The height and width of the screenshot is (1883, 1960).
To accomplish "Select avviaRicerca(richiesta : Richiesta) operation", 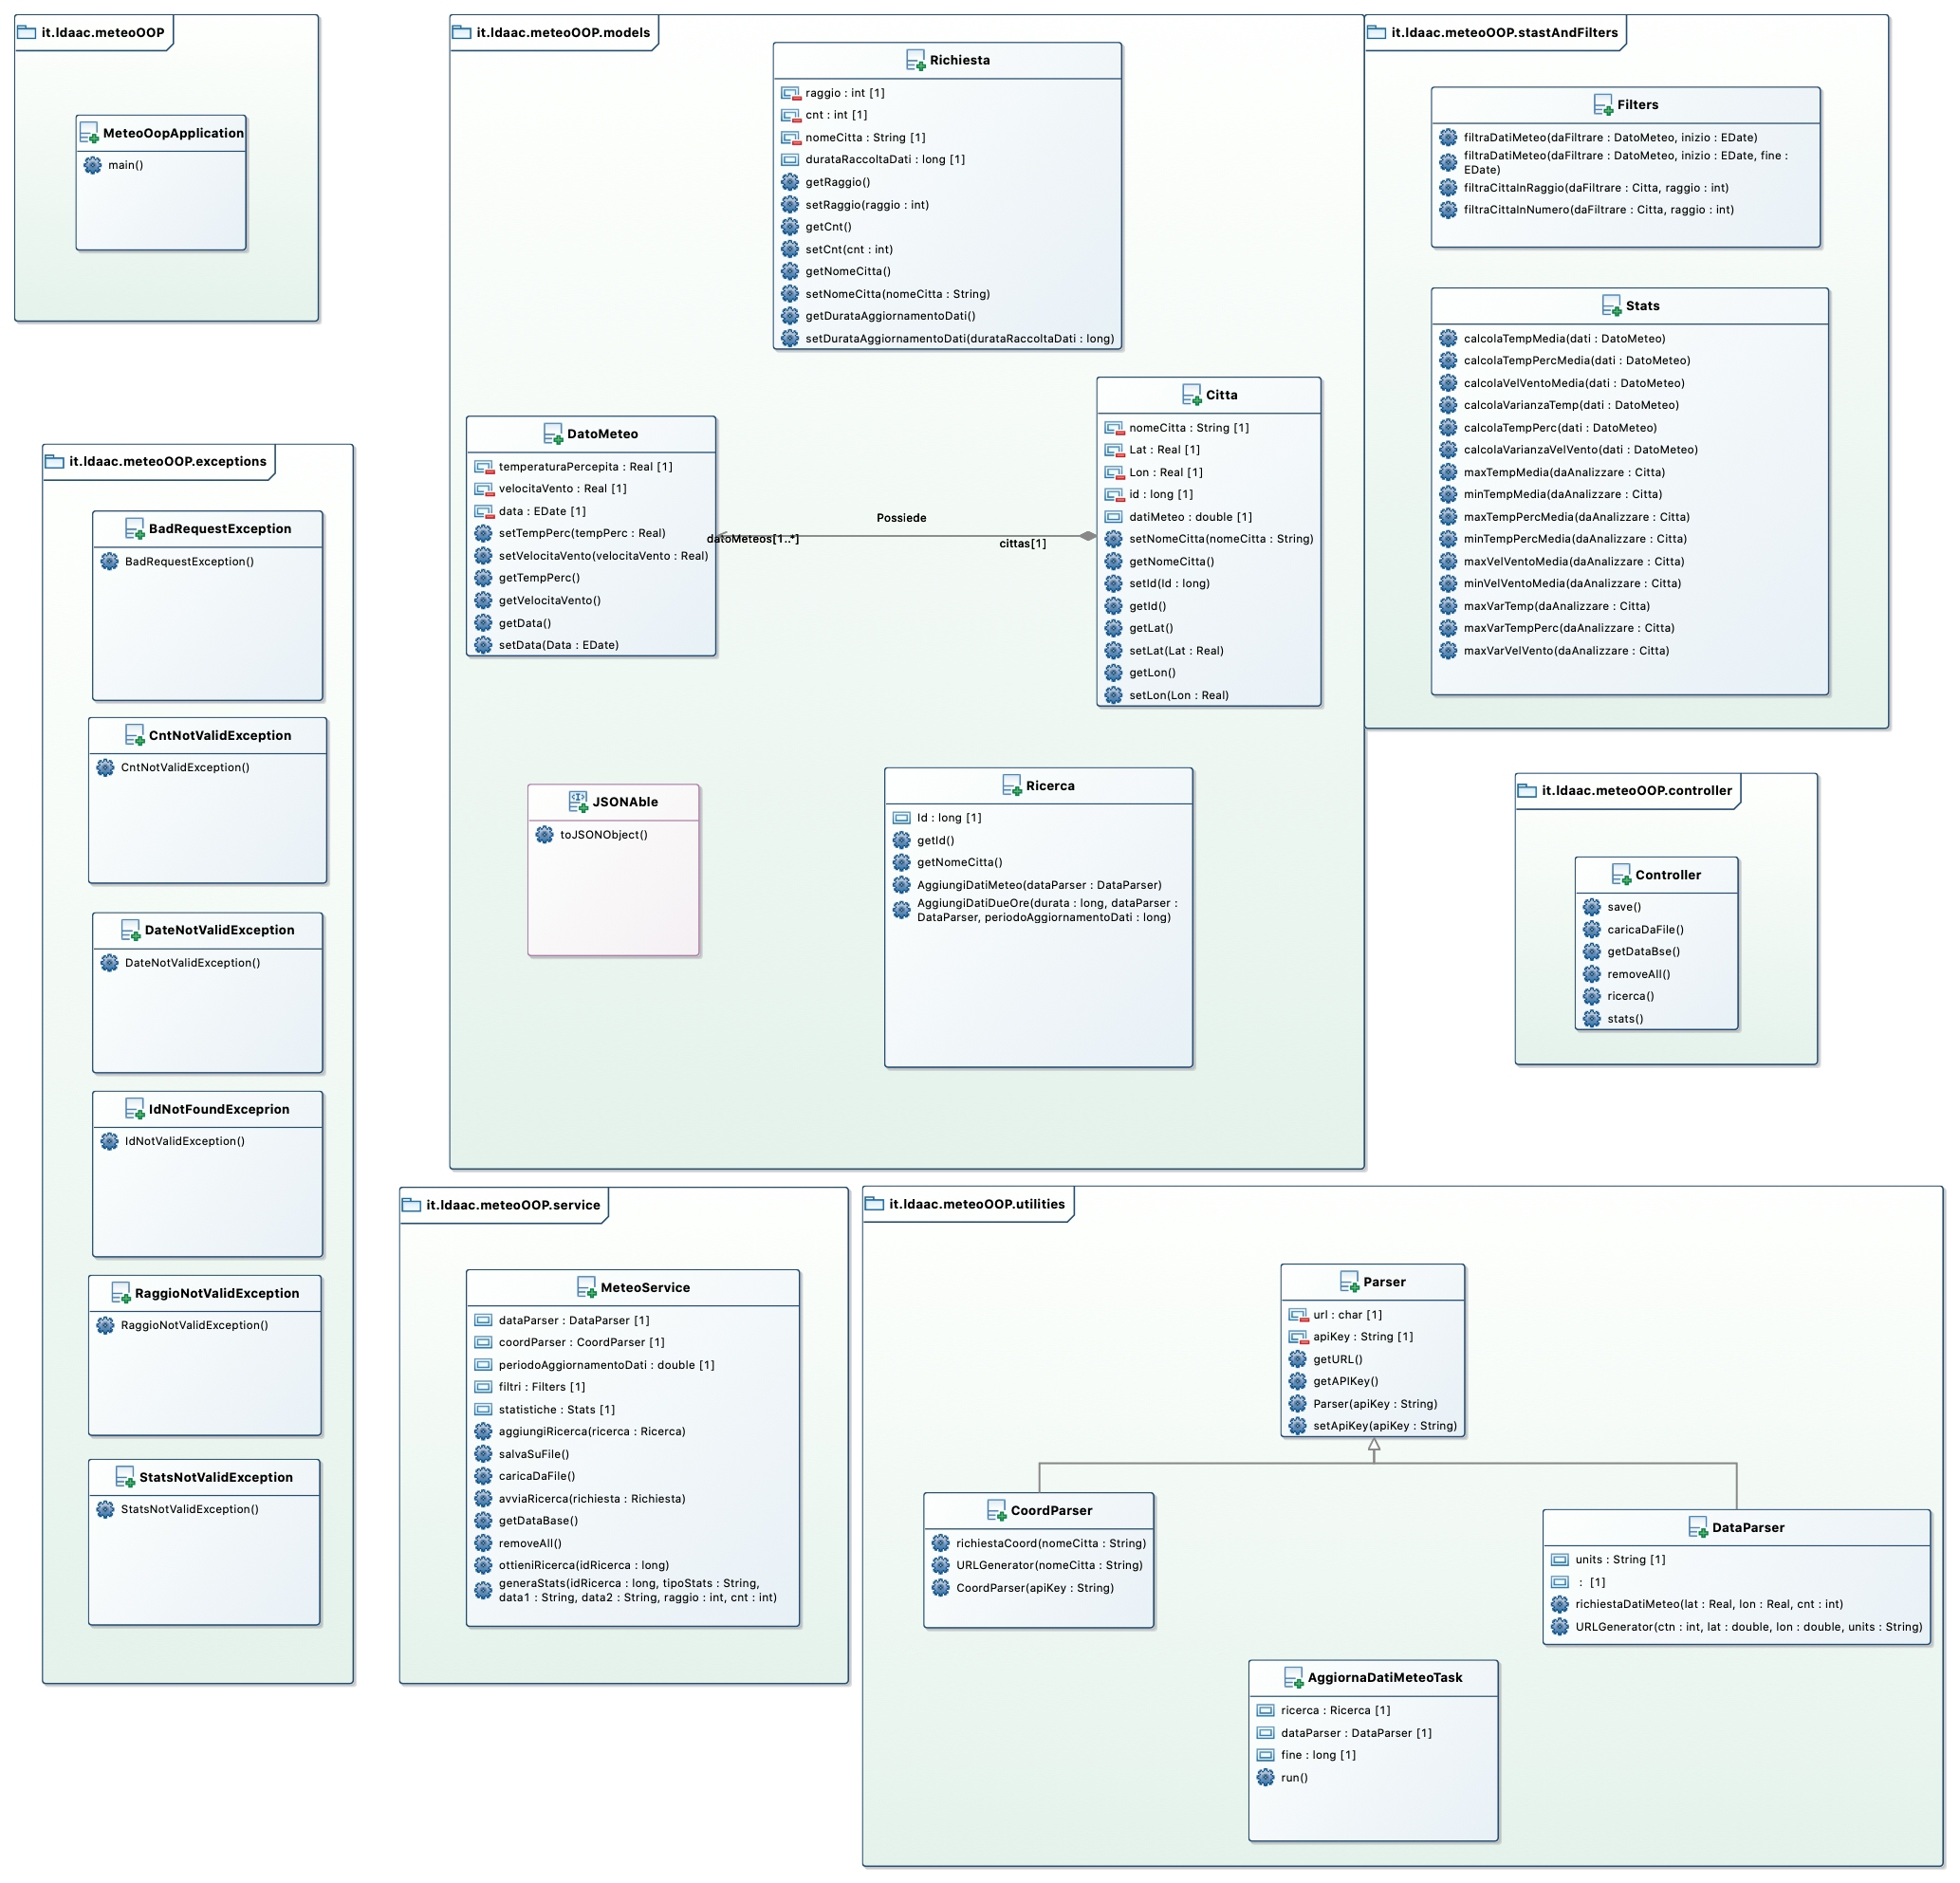I will point(593,1500).
